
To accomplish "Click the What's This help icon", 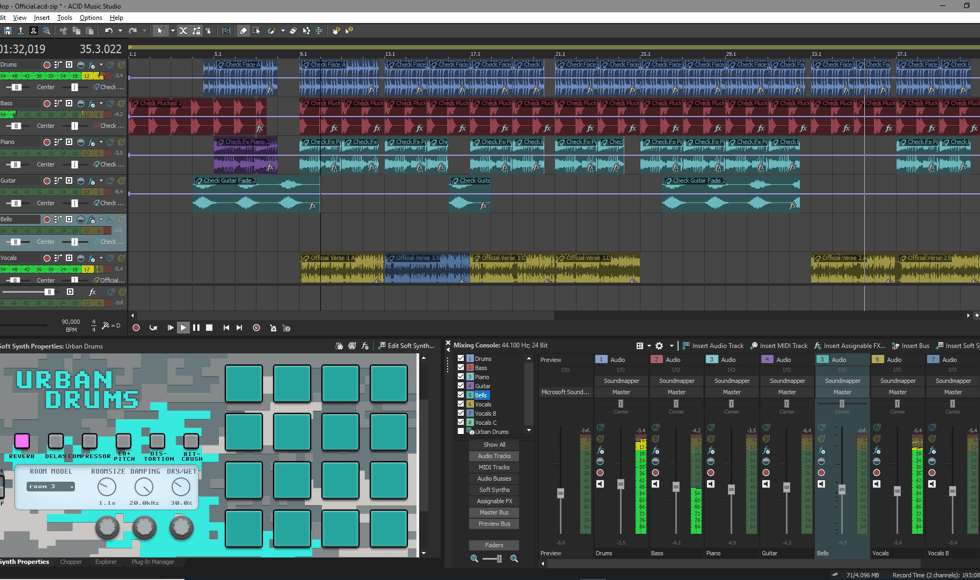I will coord(349,31).
